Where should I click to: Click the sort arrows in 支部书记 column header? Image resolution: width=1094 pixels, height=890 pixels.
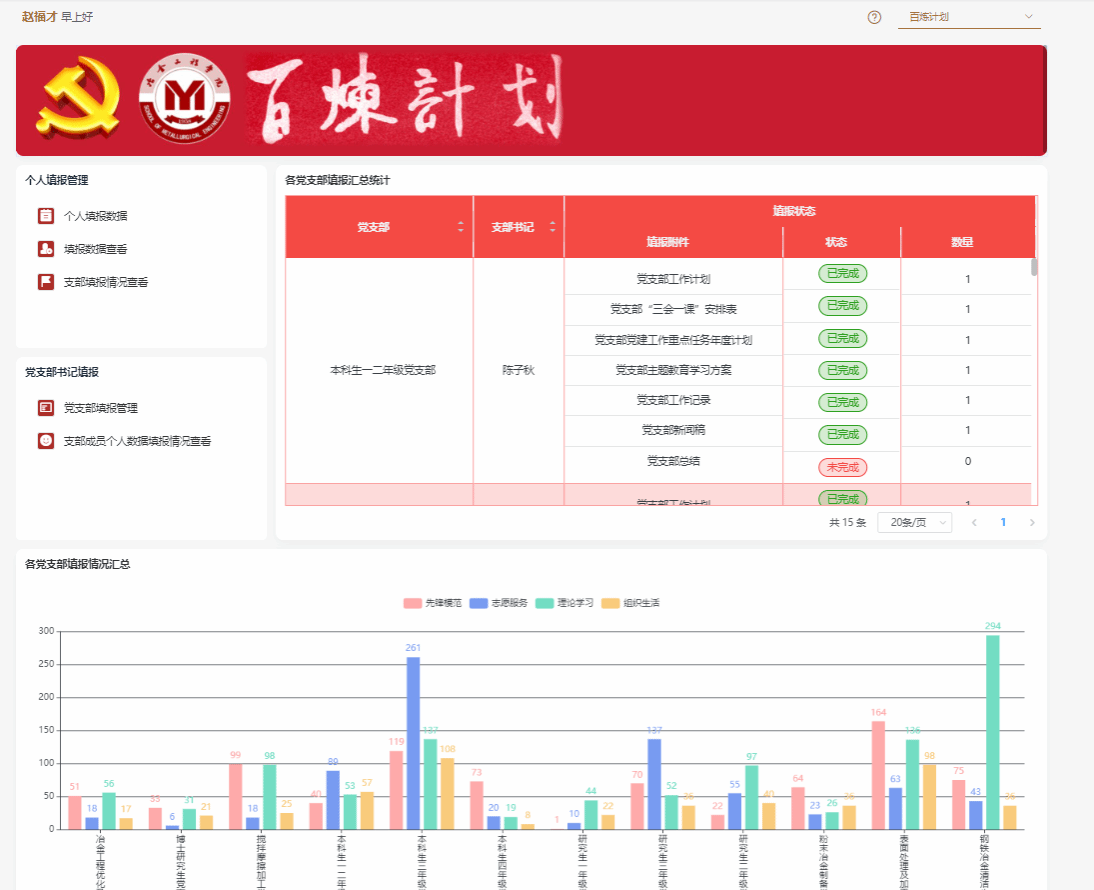[x=551, y=227]
